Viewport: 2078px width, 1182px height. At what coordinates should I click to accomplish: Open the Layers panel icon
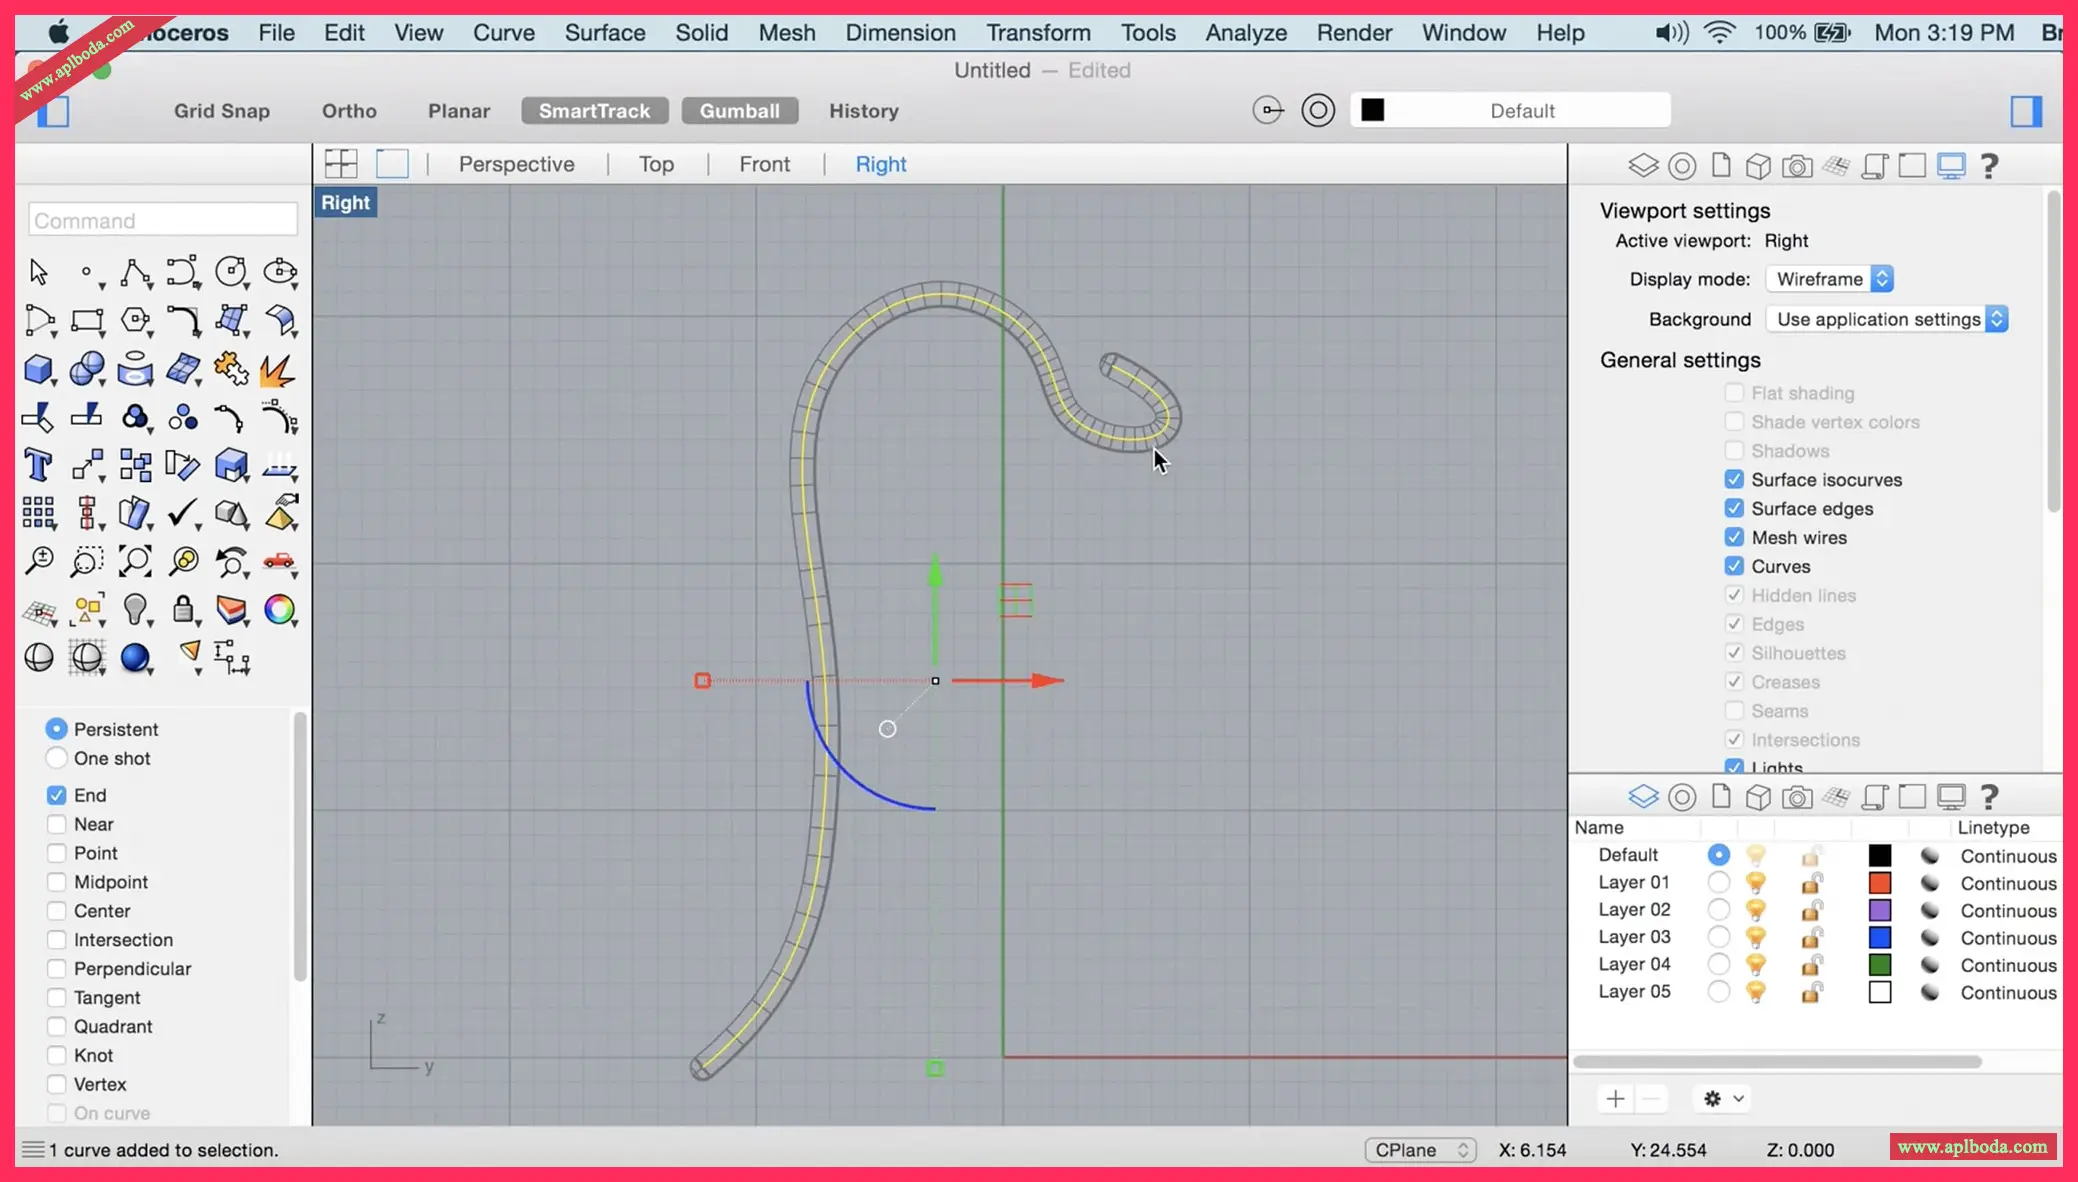[x=1643, y=165]
